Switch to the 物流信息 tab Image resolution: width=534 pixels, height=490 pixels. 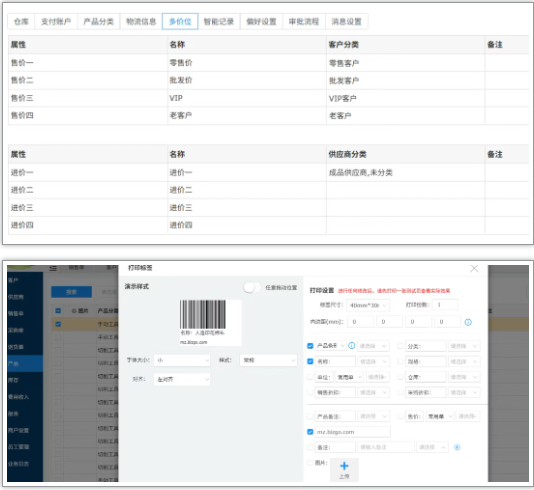[x=141, y=21]
